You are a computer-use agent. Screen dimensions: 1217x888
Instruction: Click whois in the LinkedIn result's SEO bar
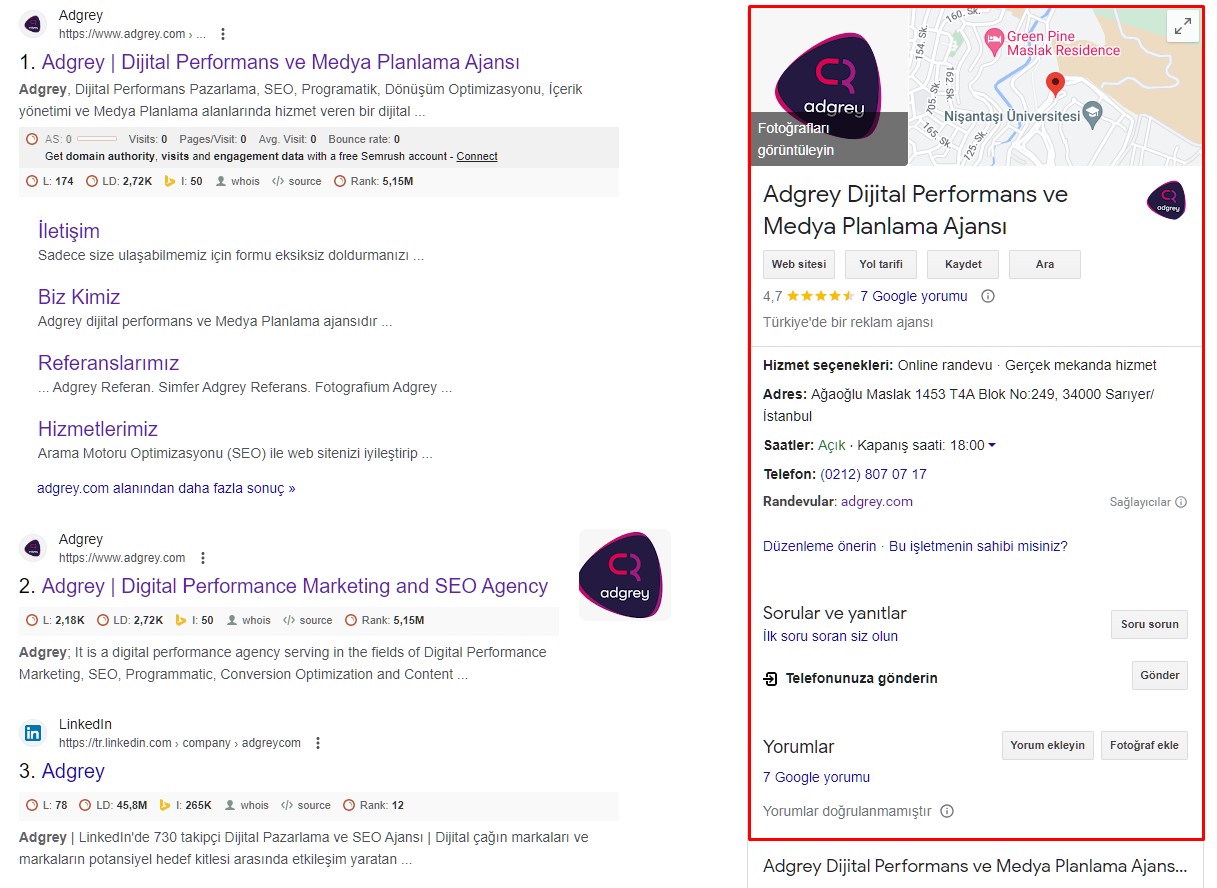coord(247,805)
